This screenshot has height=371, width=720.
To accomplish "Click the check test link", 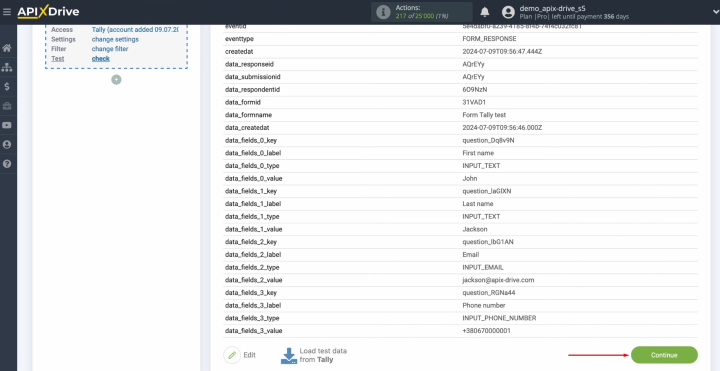I will [101, 59].
